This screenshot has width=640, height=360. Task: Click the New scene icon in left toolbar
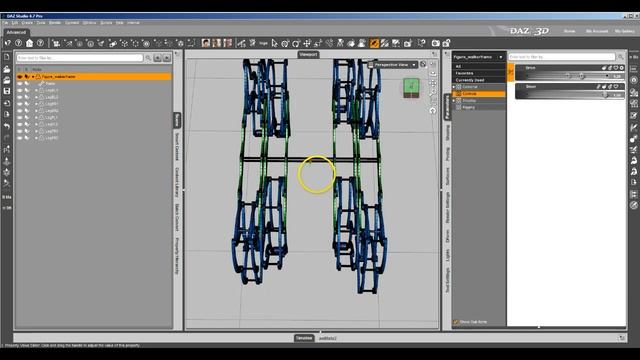[7, 58]
